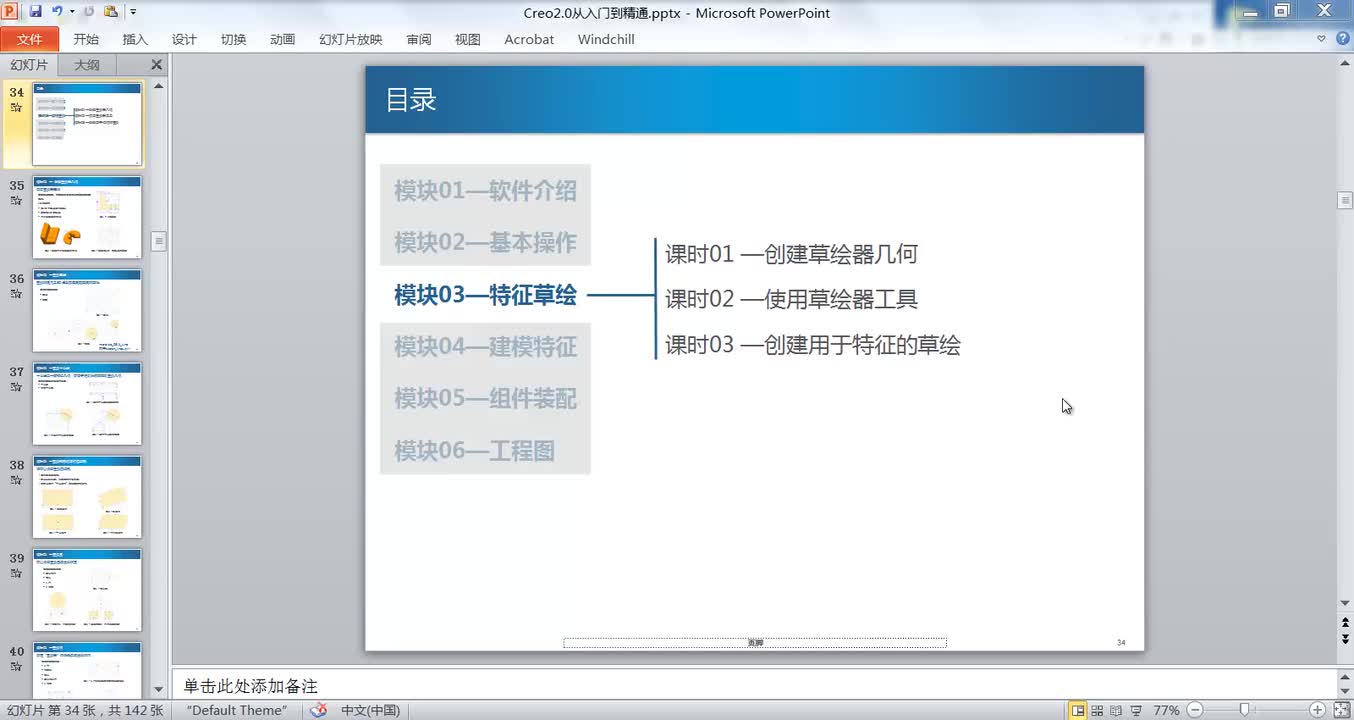Image resolution: width=1354 pixels, height=720 pixels.
Task: Click 模块06—工程图 on the slide
Action: coord(474,451)
